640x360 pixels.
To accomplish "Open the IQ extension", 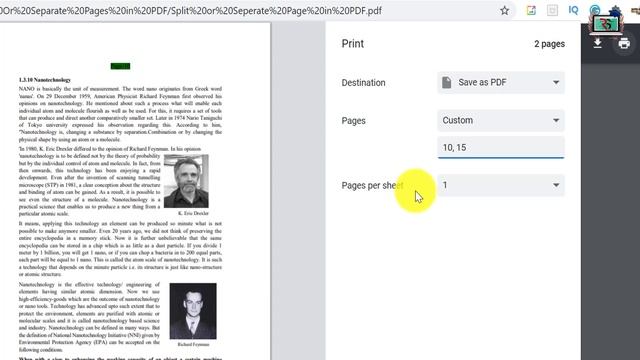I will click(573, 11).
